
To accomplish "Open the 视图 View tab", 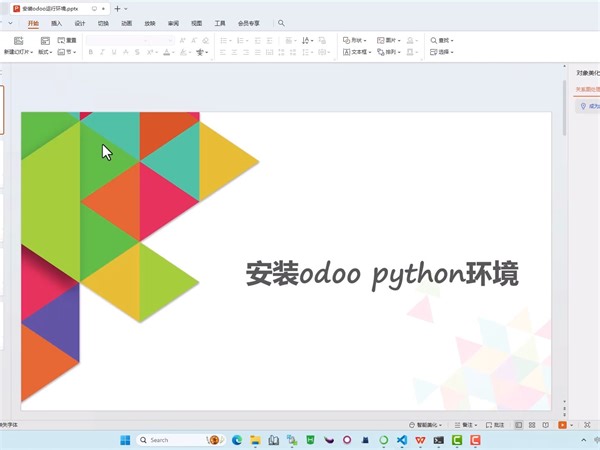I will 197,23.
